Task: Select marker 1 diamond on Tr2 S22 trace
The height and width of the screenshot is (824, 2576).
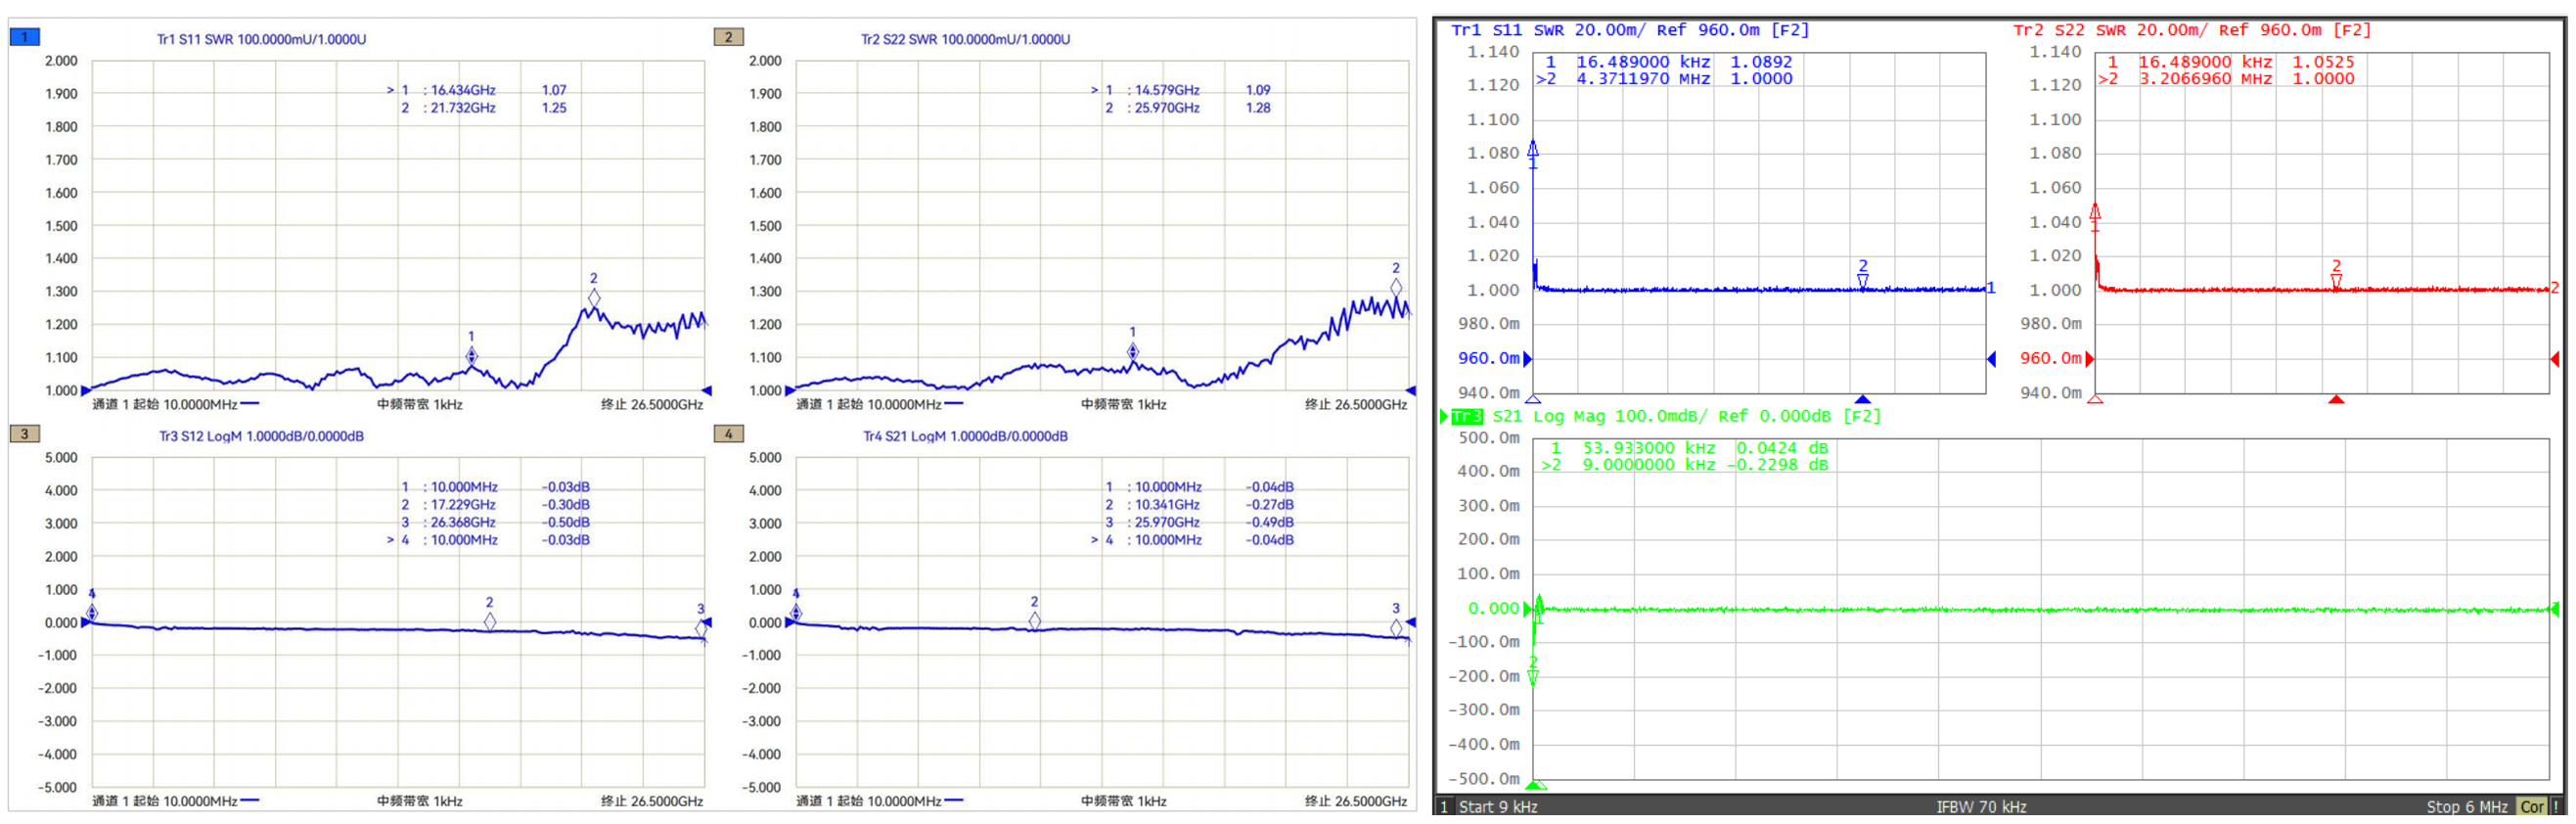Action: [x=1132, y=351]
